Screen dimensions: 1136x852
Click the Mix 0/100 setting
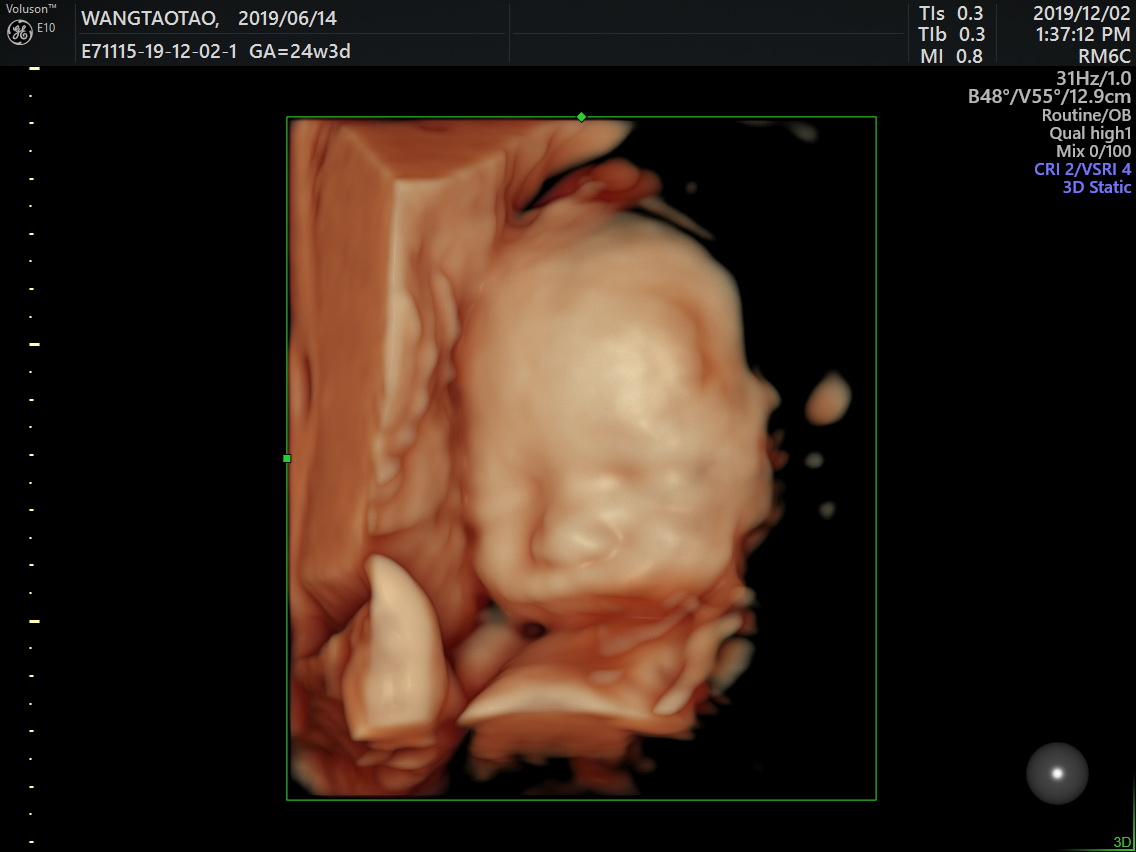pos(1093,151)
